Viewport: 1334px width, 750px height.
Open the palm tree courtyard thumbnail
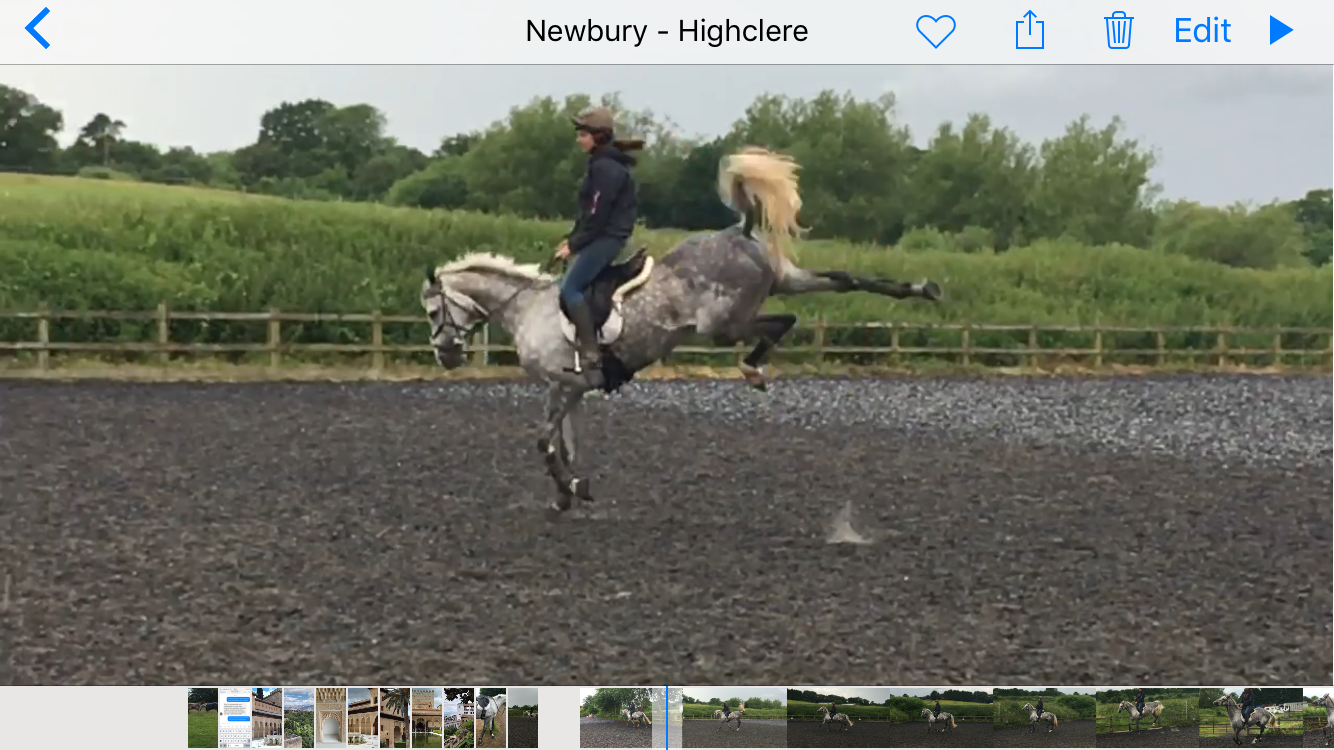coord(395,718)
